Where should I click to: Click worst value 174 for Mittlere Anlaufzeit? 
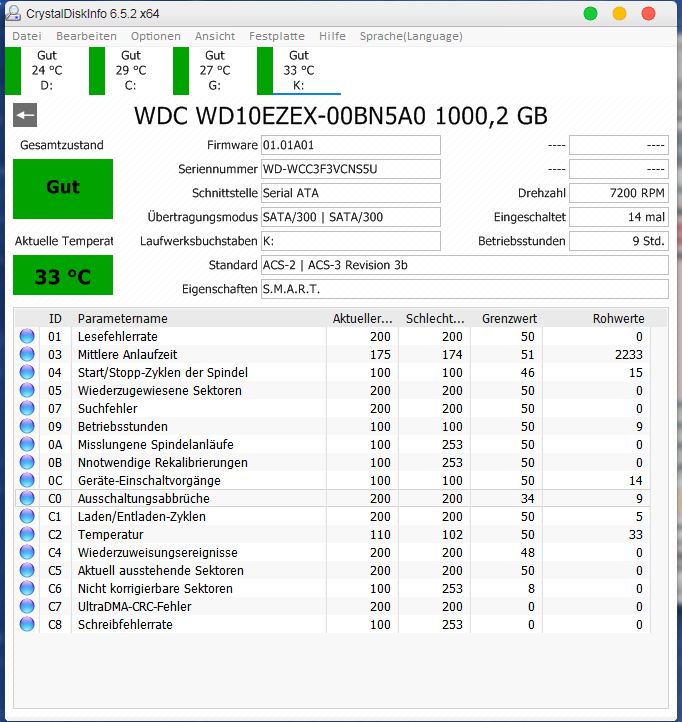pos(452,354)
